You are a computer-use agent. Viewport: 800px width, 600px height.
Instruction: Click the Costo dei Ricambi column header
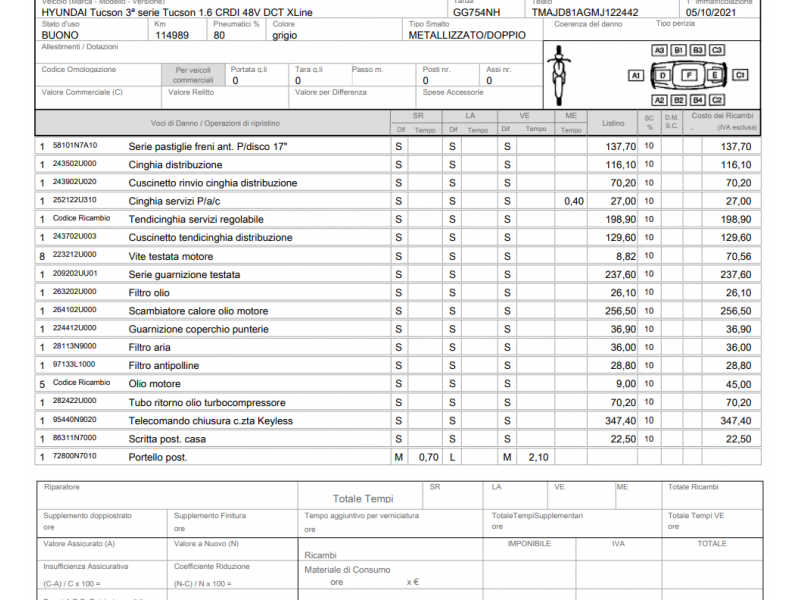(x=722, y=121)
